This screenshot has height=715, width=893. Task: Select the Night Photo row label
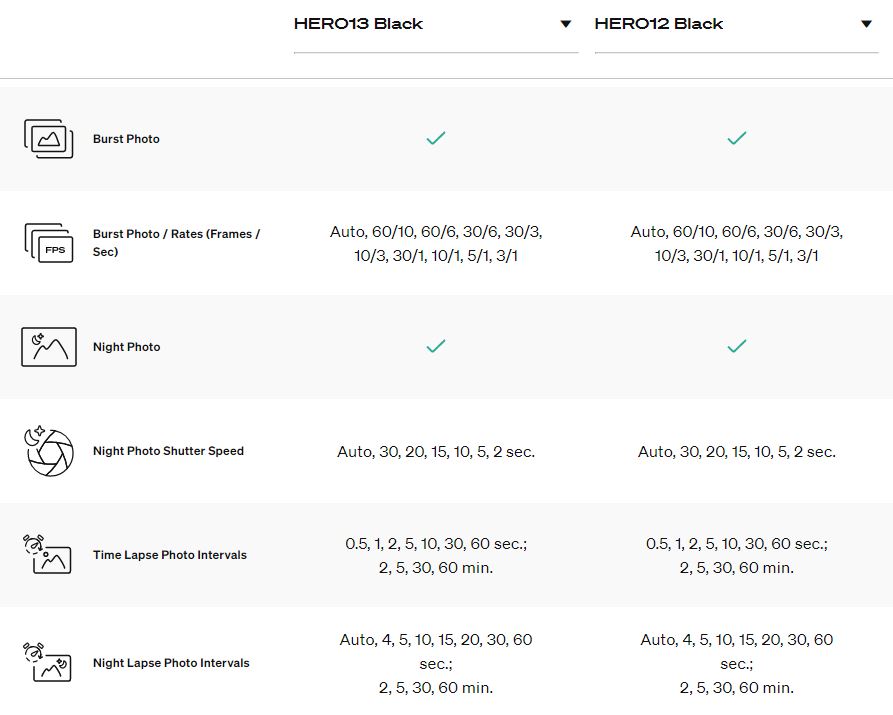tap(126, 347)
